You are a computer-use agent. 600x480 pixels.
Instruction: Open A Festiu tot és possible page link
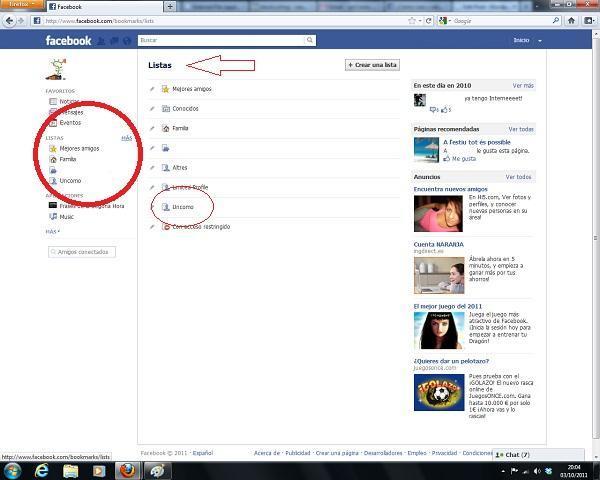tap(477, 142)
